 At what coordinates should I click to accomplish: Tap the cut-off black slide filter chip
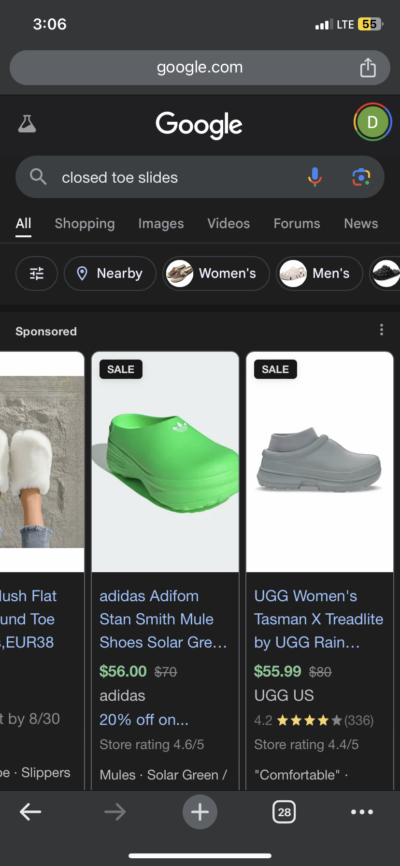[x=385, y=273]
